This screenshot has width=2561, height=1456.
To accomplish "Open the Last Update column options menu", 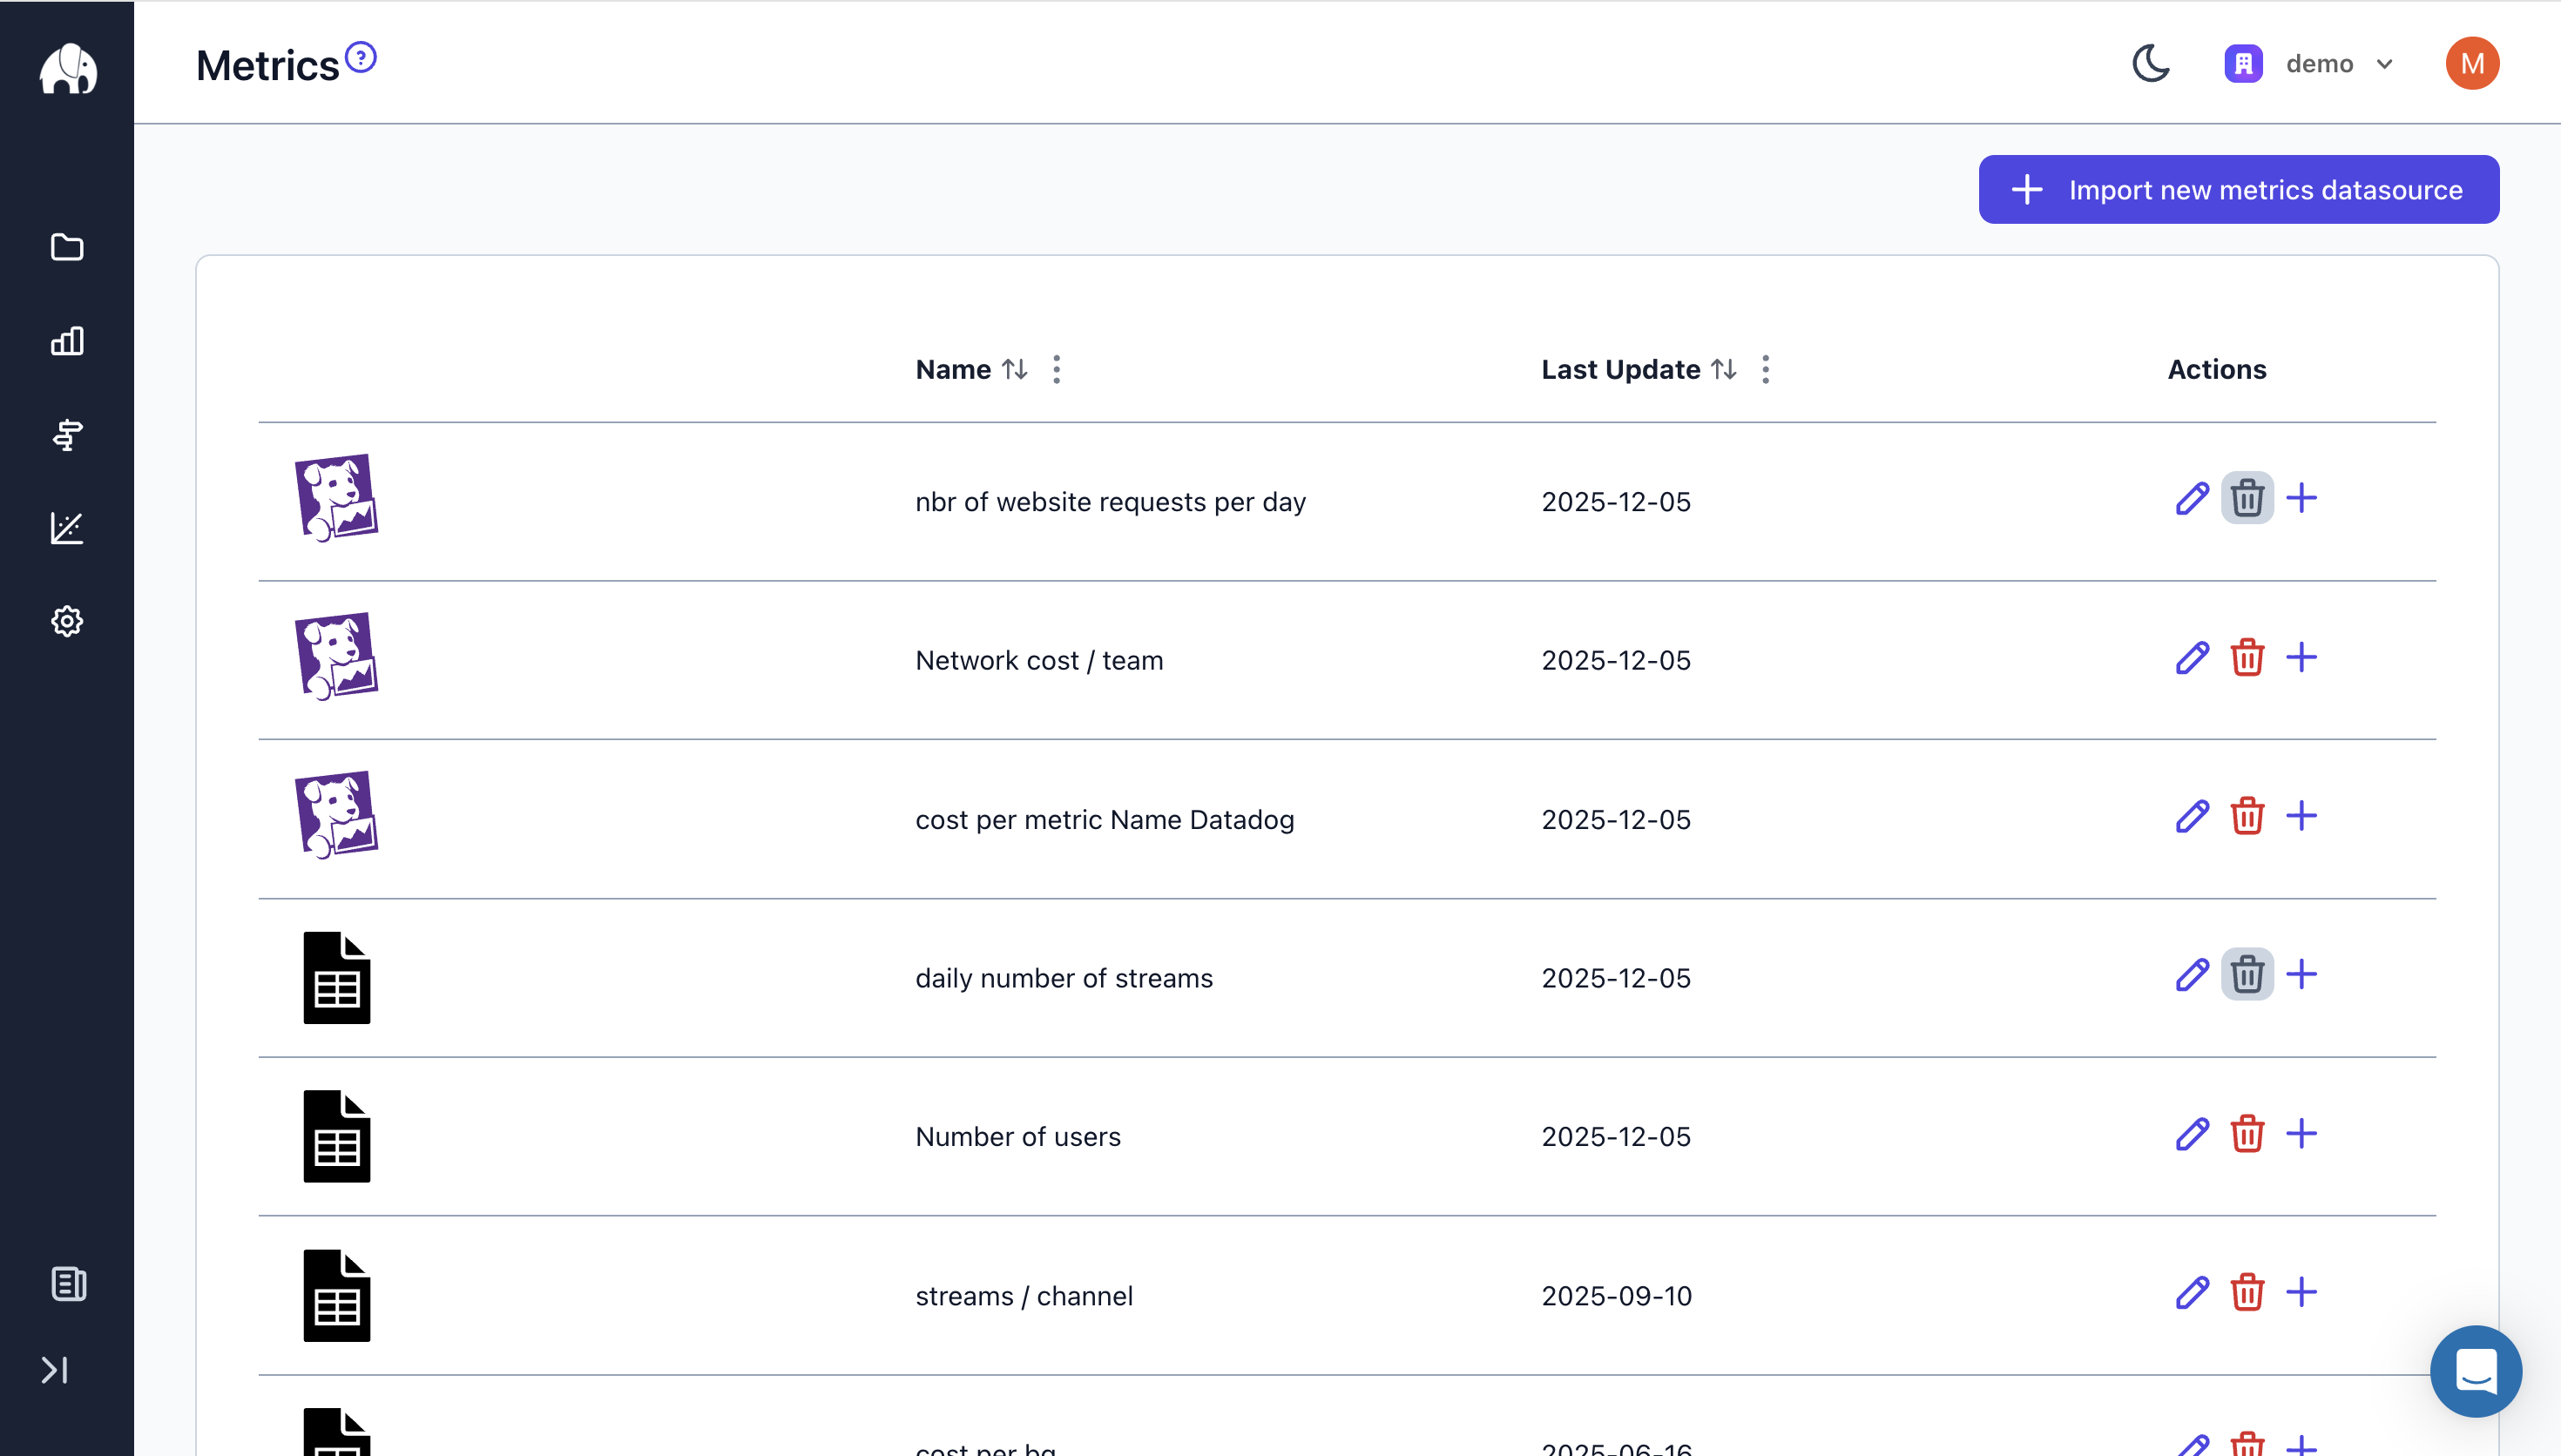I will click(1766, 369).
